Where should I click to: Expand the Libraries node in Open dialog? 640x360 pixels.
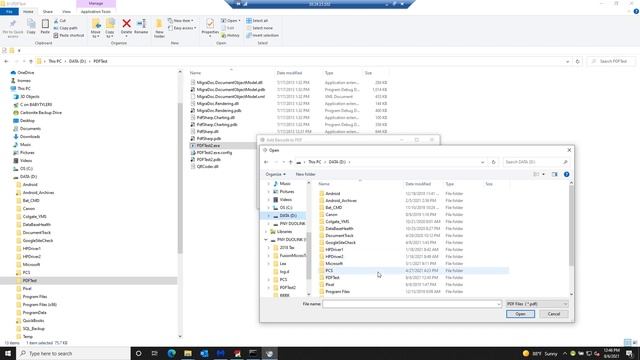pos(266,232)
